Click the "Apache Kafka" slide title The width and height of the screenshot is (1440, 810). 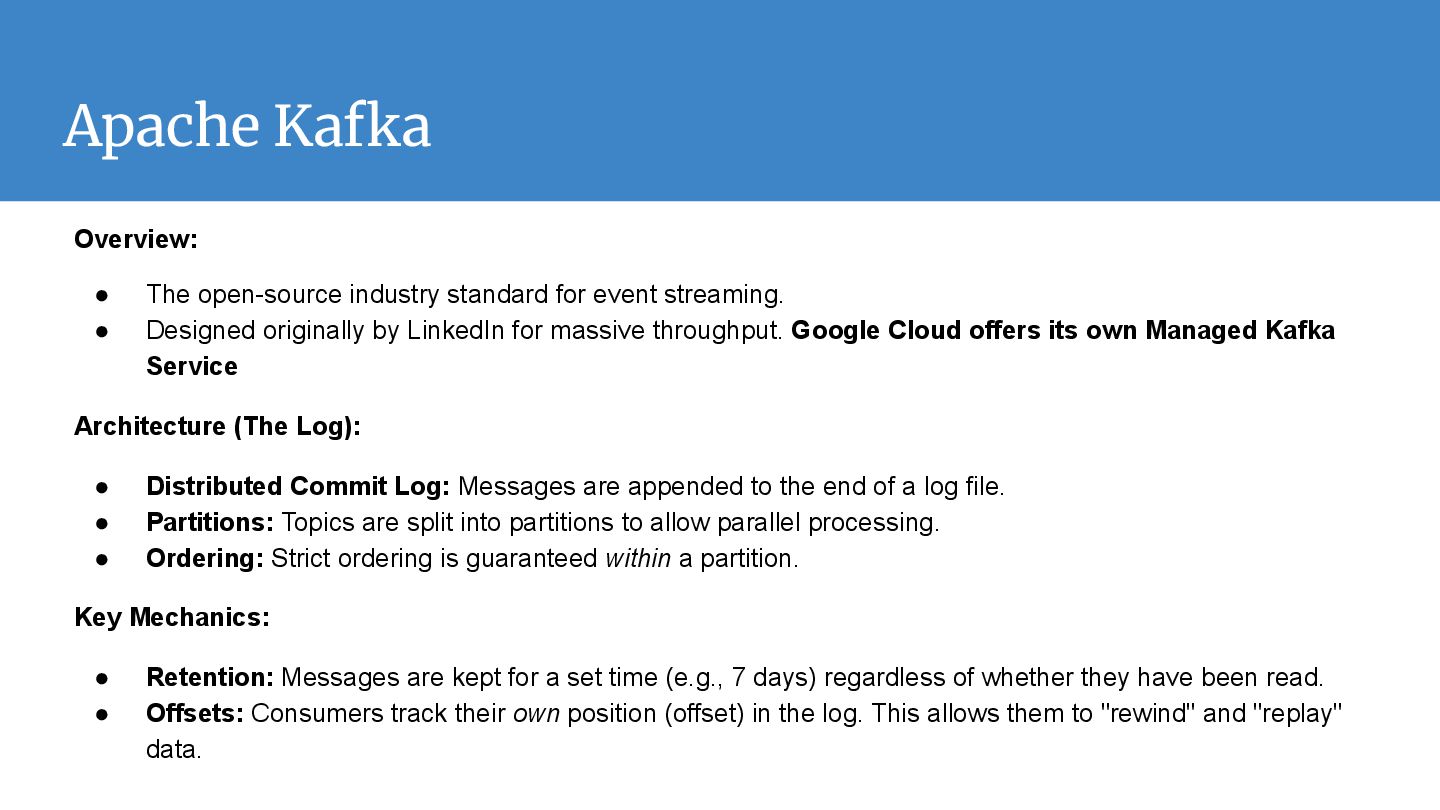247,127
